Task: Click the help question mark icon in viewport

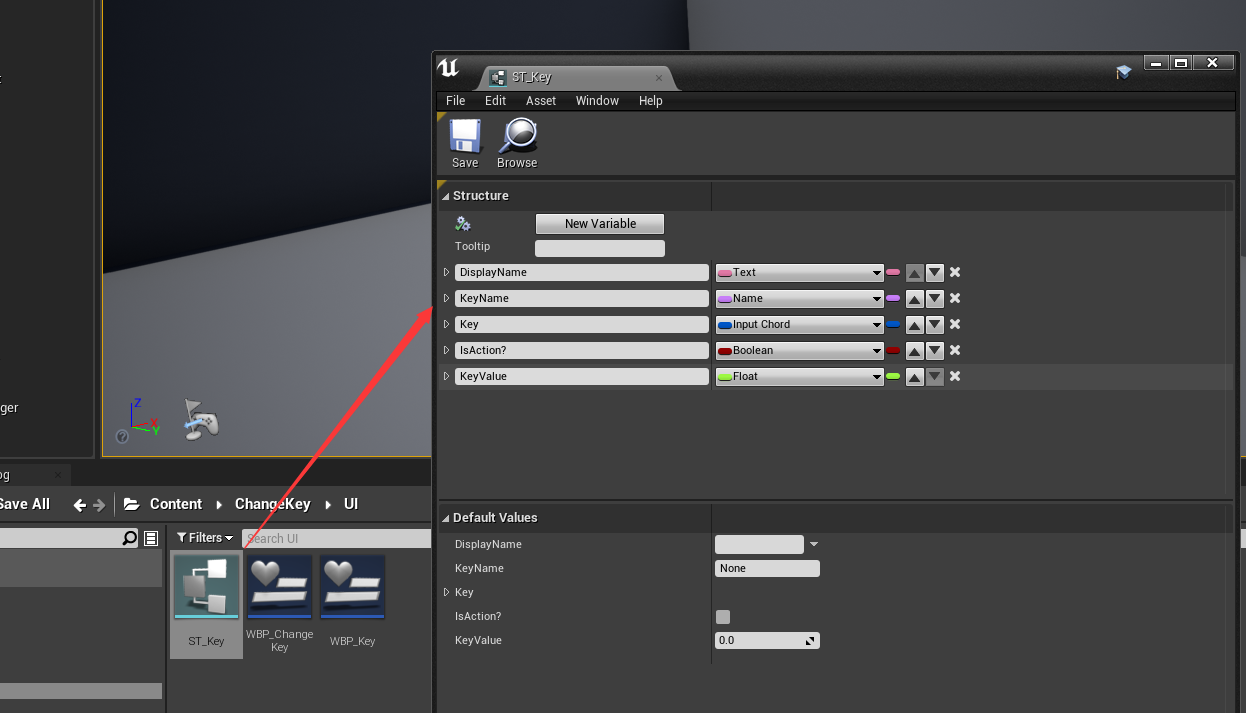Action: tap(122, 437)
